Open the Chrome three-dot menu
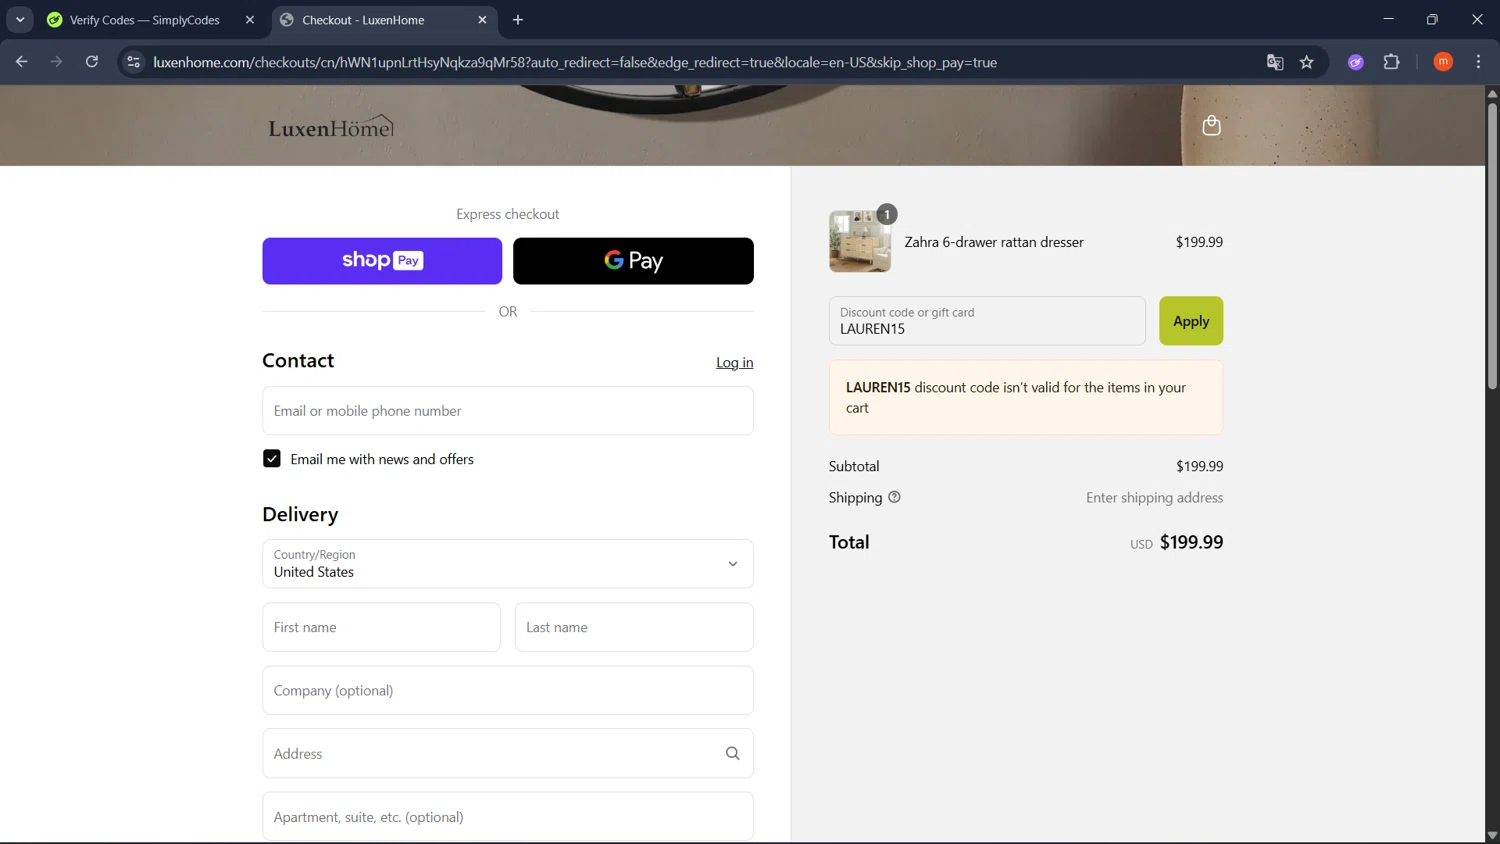Image resolution: width=1500 pixels, height=844 pixels. click(x=1478, y=62)
